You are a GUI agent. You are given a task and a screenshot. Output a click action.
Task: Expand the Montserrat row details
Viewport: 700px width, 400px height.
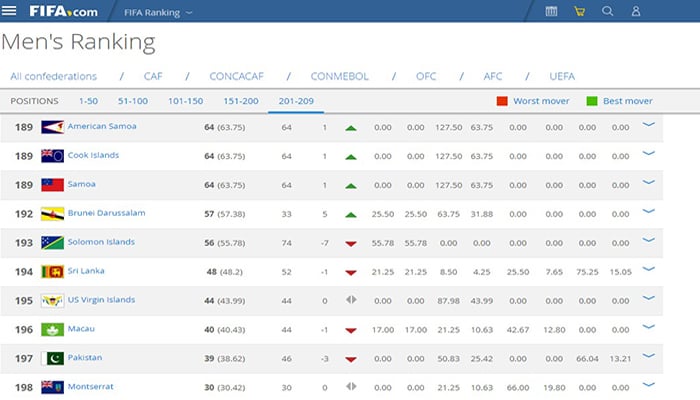click(648, 384)
